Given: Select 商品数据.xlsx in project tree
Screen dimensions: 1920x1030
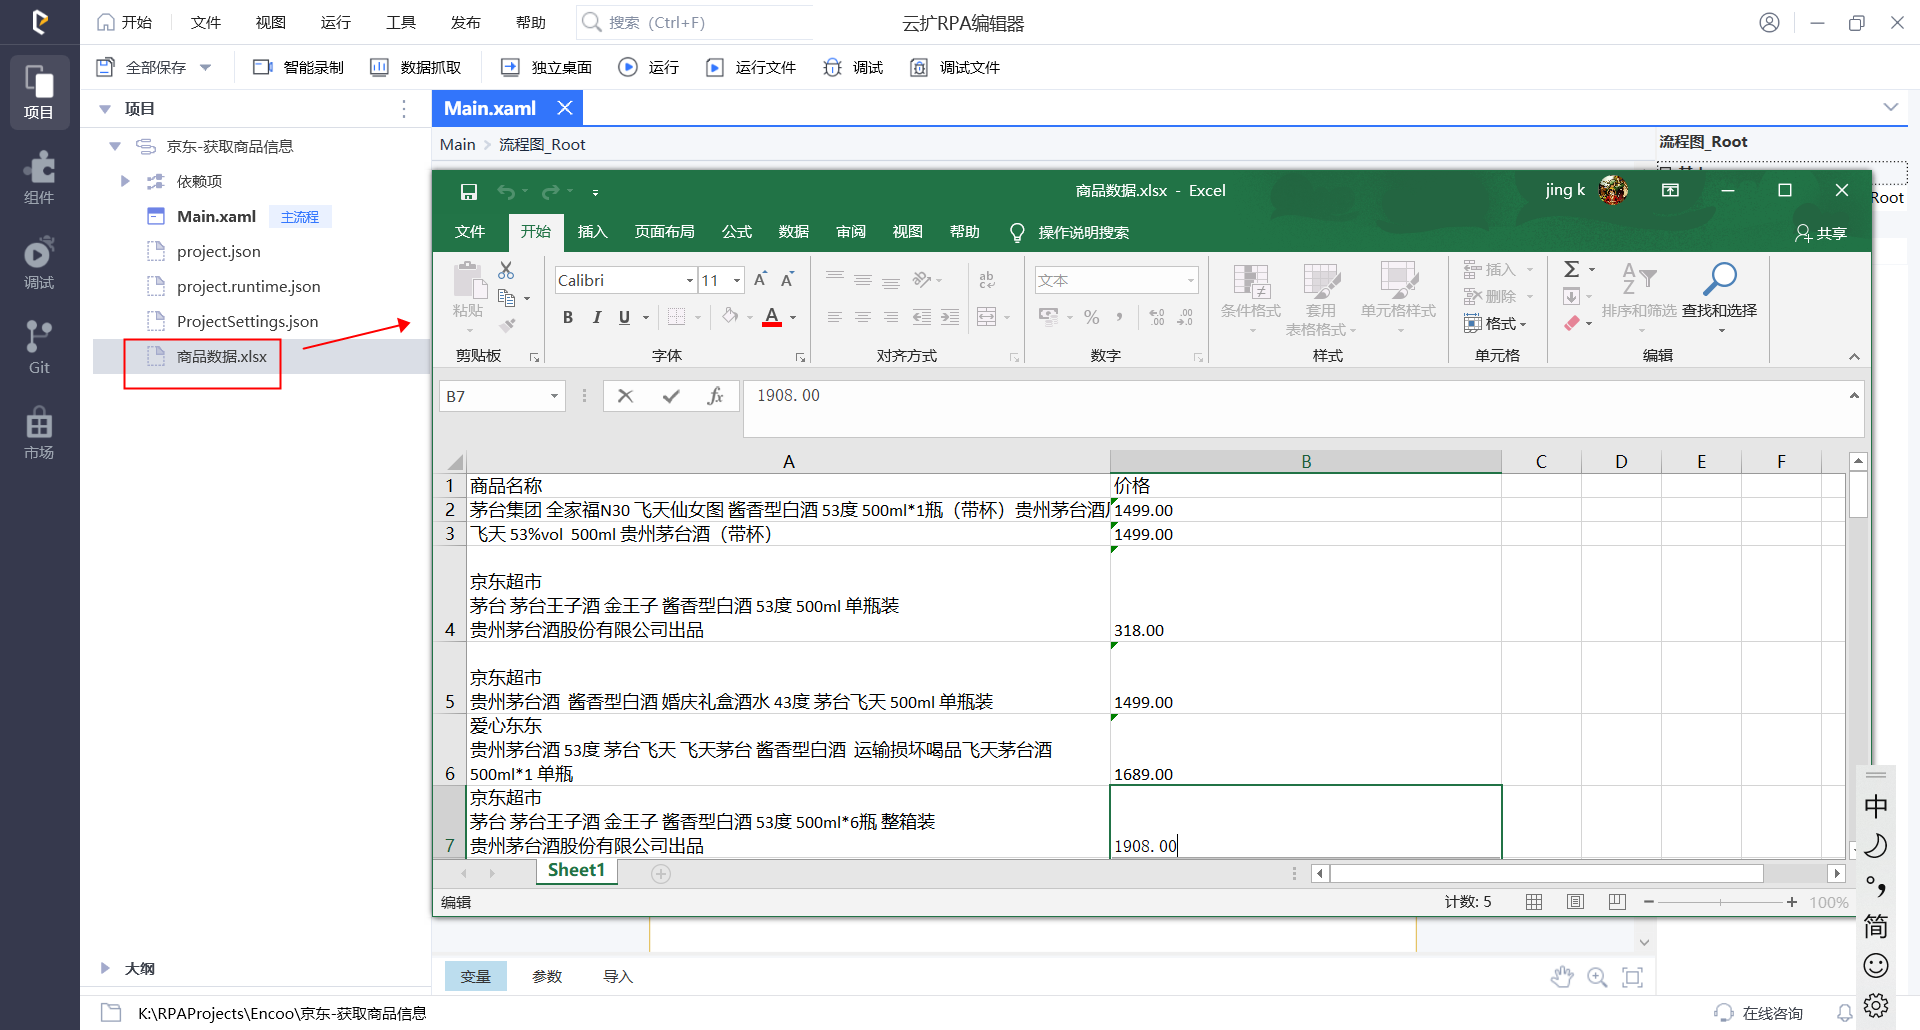Looking at the screenshot, I should (222, 356).
